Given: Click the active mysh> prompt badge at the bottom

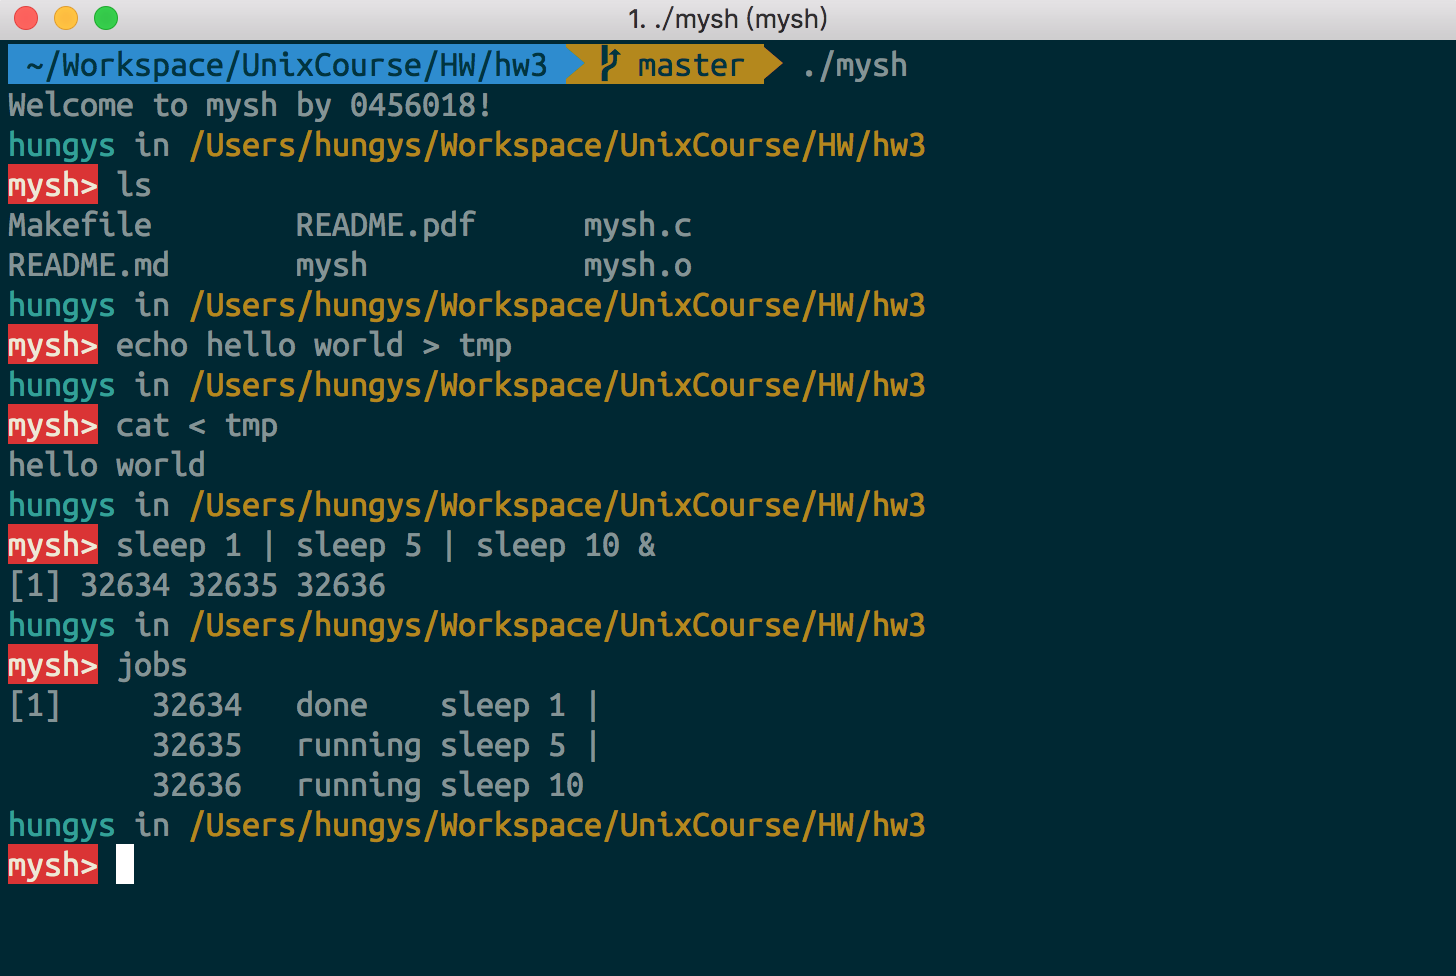Looking at the screenshot, I should coord(52,865).
